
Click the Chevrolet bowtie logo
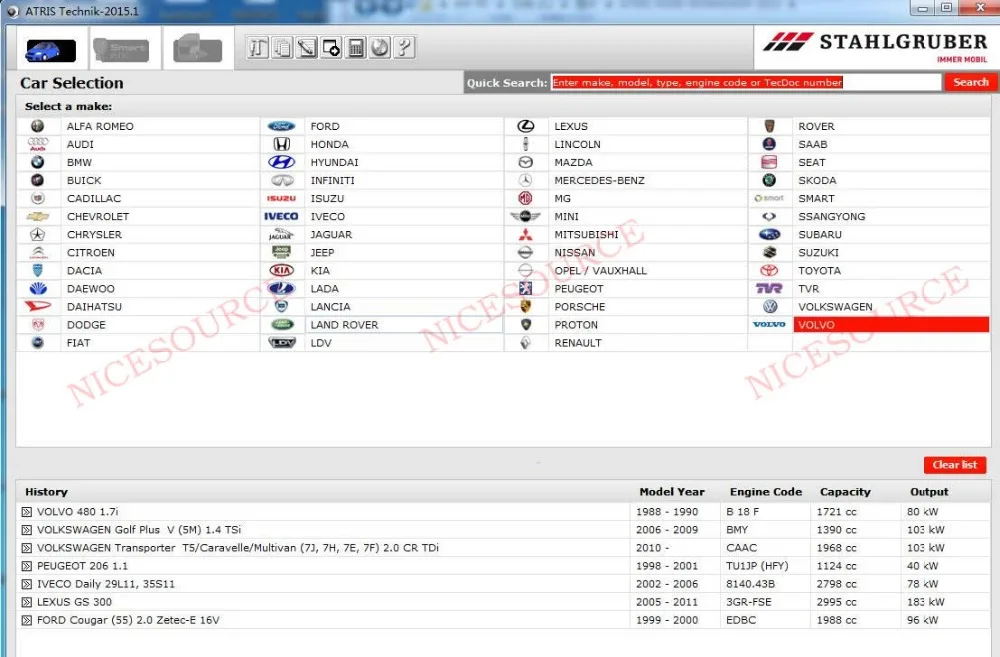38,217
